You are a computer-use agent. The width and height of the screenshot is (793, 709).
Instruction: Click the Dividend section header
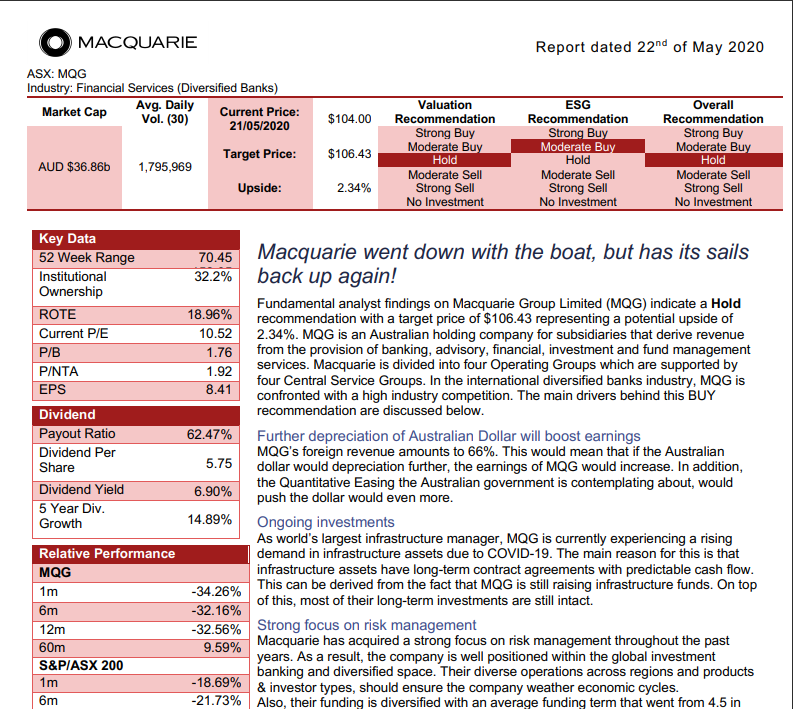click(x=67, y=414)
